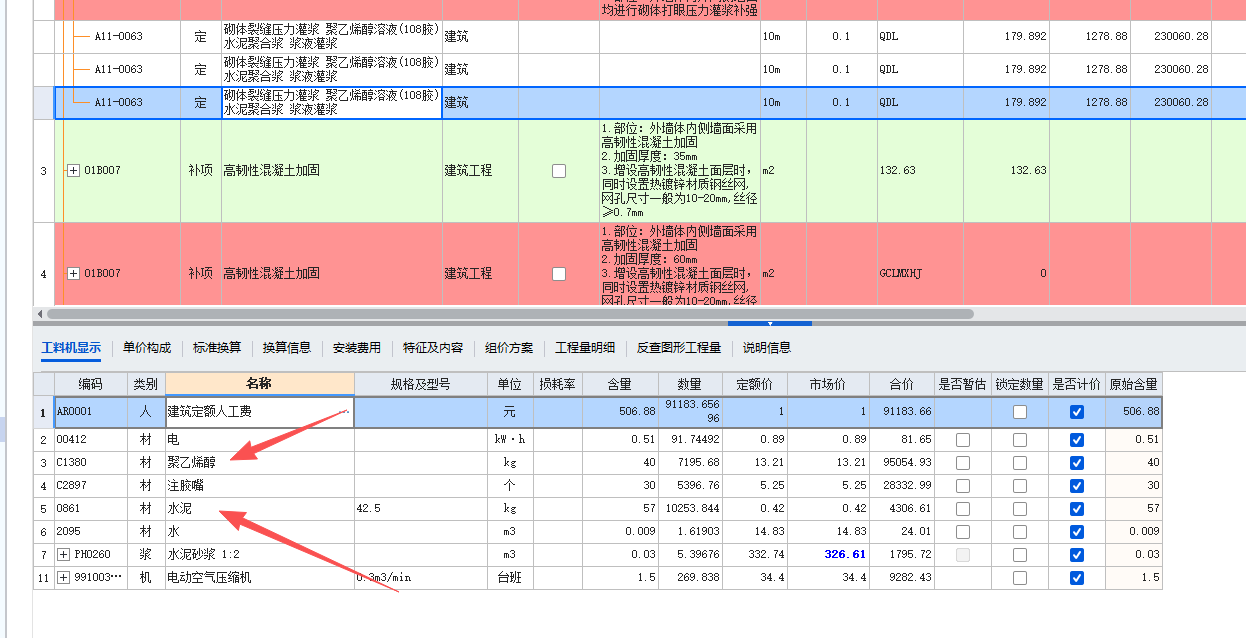Expand the PH0260 水泥砂浆 row
The width and height of the screenshot is (1246, 638).
pos(64,554)
